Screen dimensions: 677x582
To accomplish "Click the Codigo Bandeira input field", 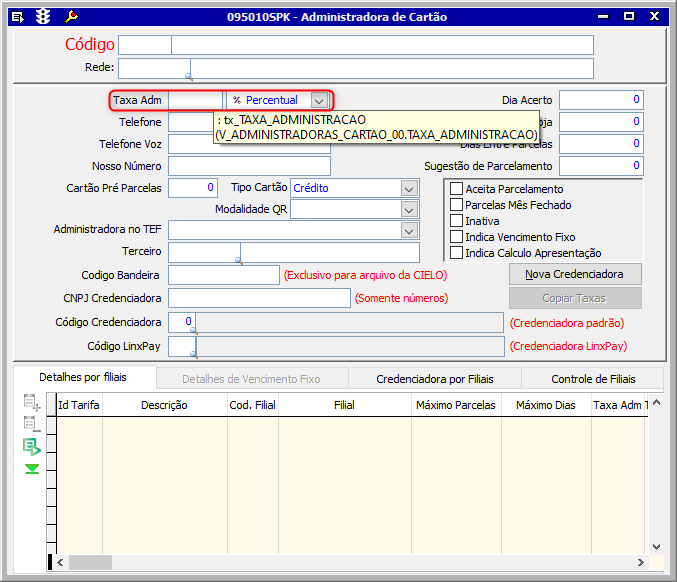I will [x=224, y=275].
